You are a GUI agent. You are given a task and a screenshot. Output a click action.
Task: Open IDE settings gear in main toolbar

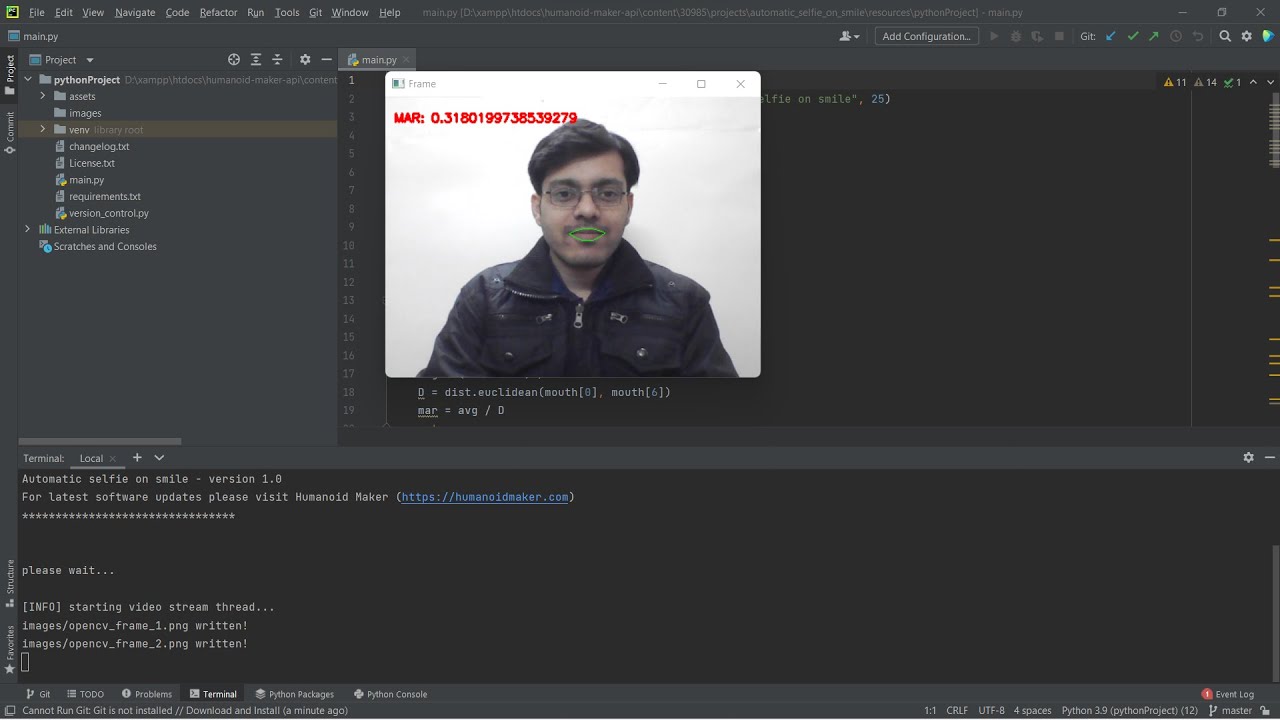(x=1247, y=36)
